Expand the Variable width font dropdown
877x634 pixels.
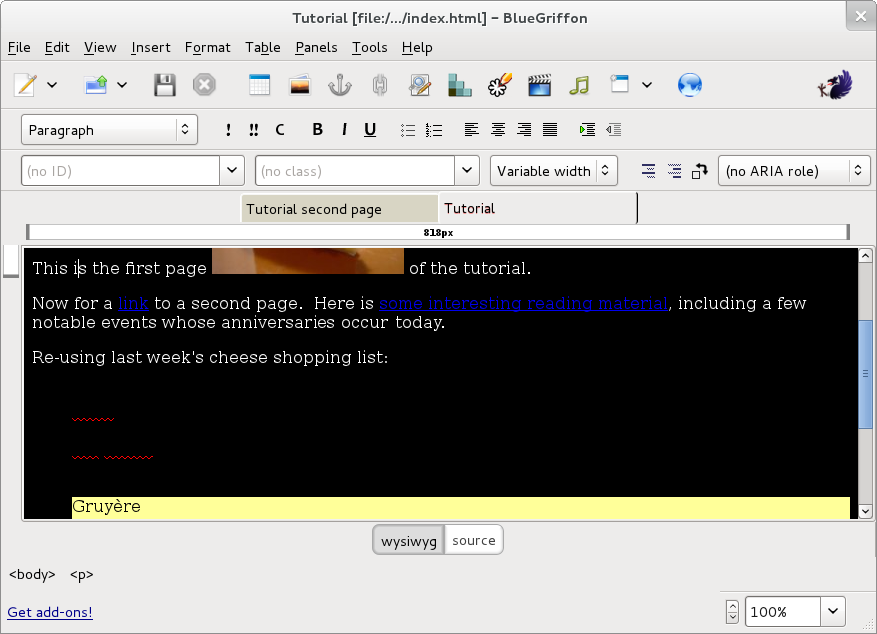point(553,171)
